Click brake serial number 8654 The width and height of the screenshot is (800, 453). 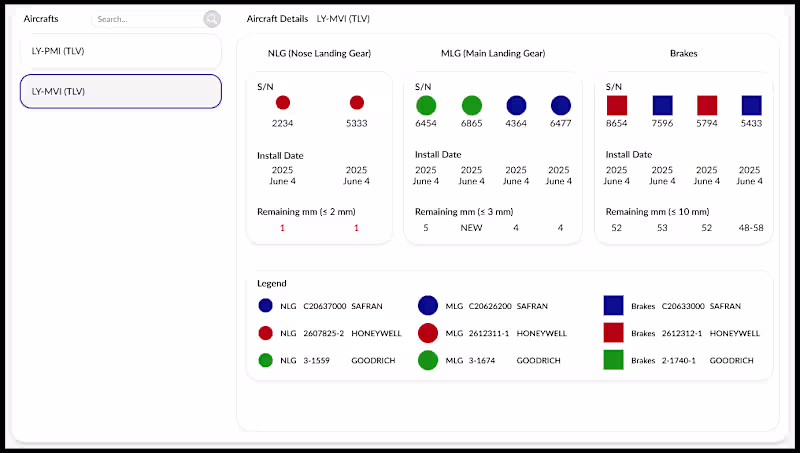click(617, 123)
